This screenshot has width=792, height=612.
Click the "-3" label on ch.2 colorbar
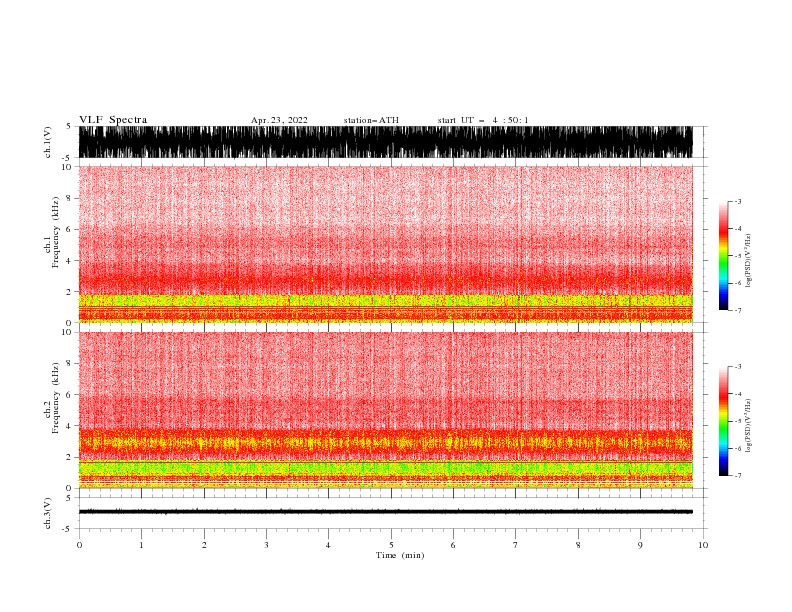pyautogui.click(x=738, y=367)
